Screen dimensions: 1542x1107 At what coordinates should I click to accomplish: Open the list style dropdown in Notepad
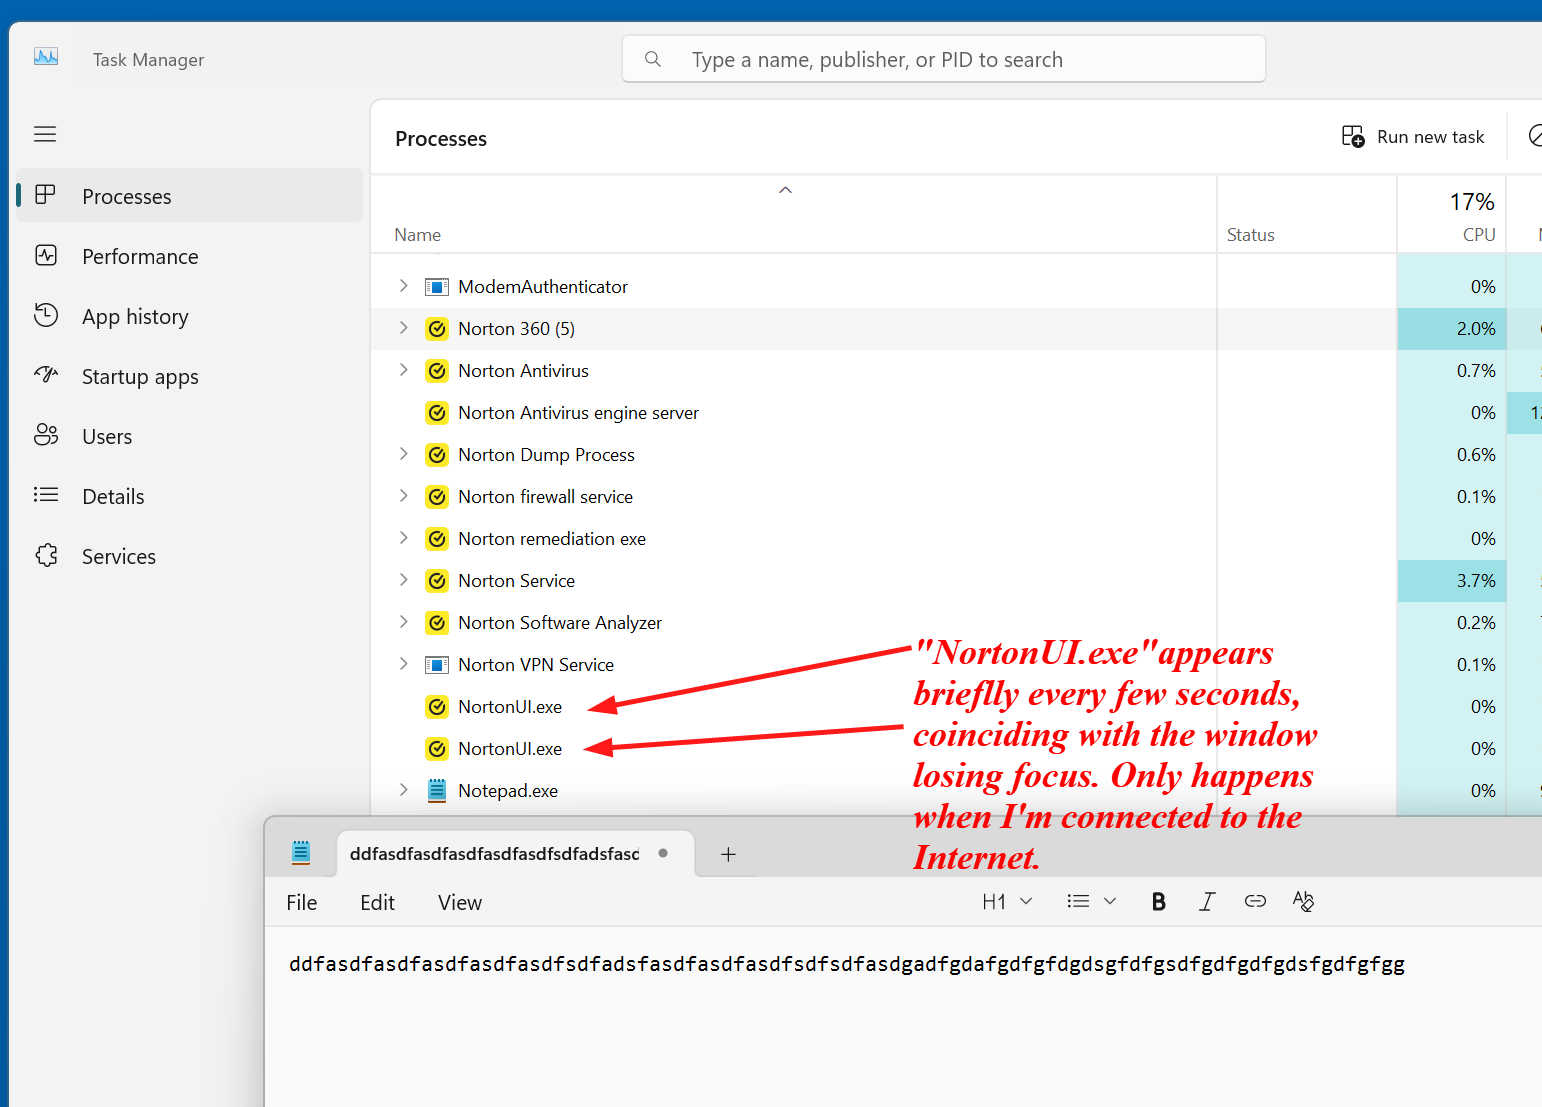click(x=1090, y=902)
